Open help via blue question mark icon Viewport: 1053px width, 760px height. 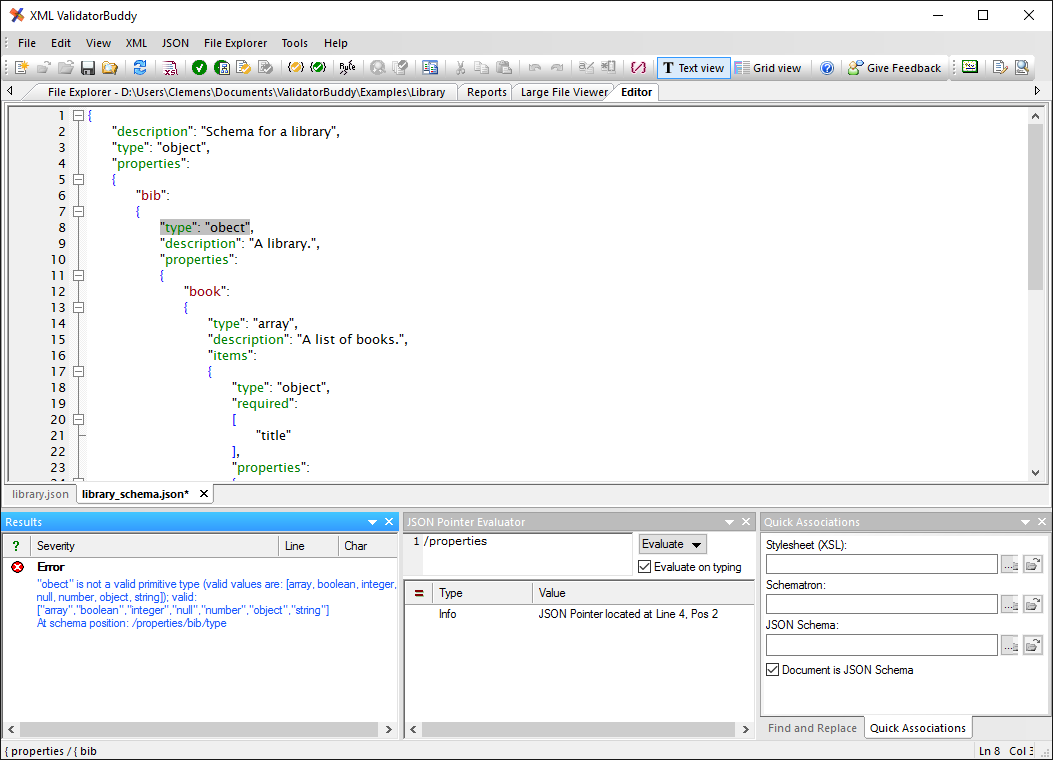coord(827,68)
